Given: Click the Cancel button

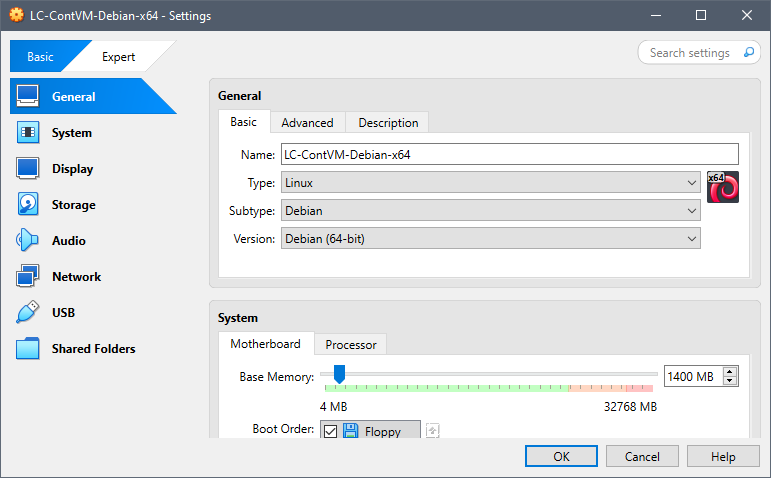Looking at the screenshot, I should [642, 456].
